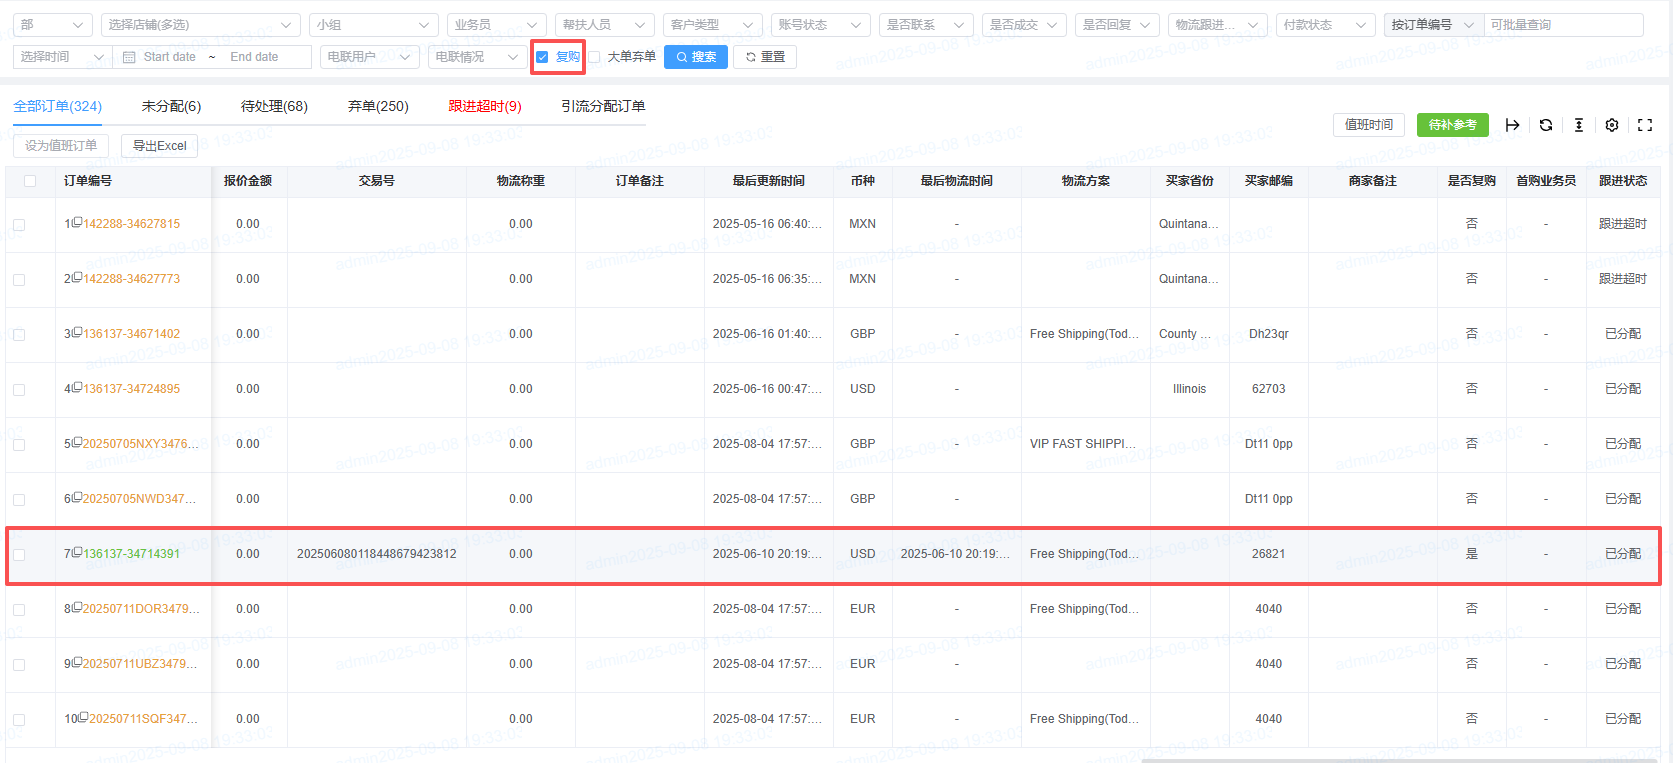Copy order number 142288-34627815 via copy icon

(77, 222)
